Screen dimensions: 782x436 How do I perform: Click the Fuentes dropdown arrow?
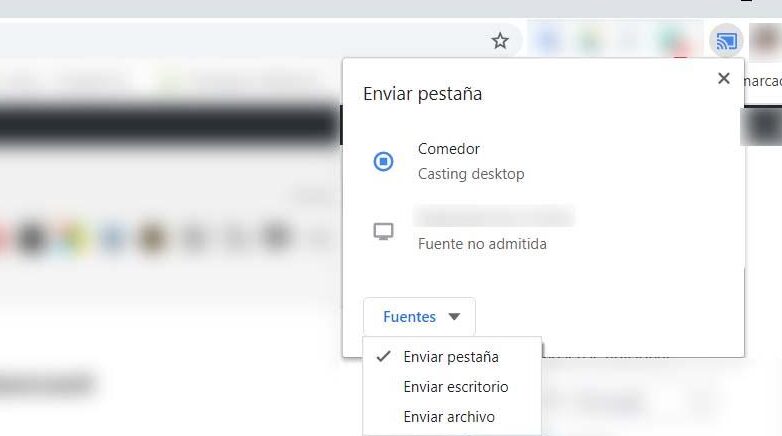(x=454, y=317)
